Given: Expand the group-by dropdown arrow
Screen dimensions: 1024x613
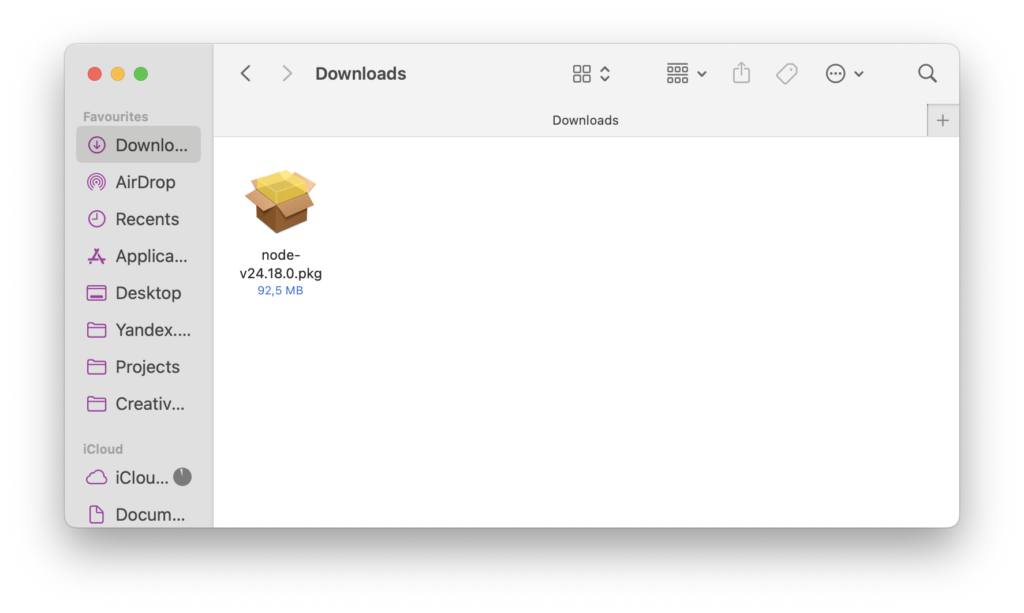Looking at the screenshot, I should 702,74.
